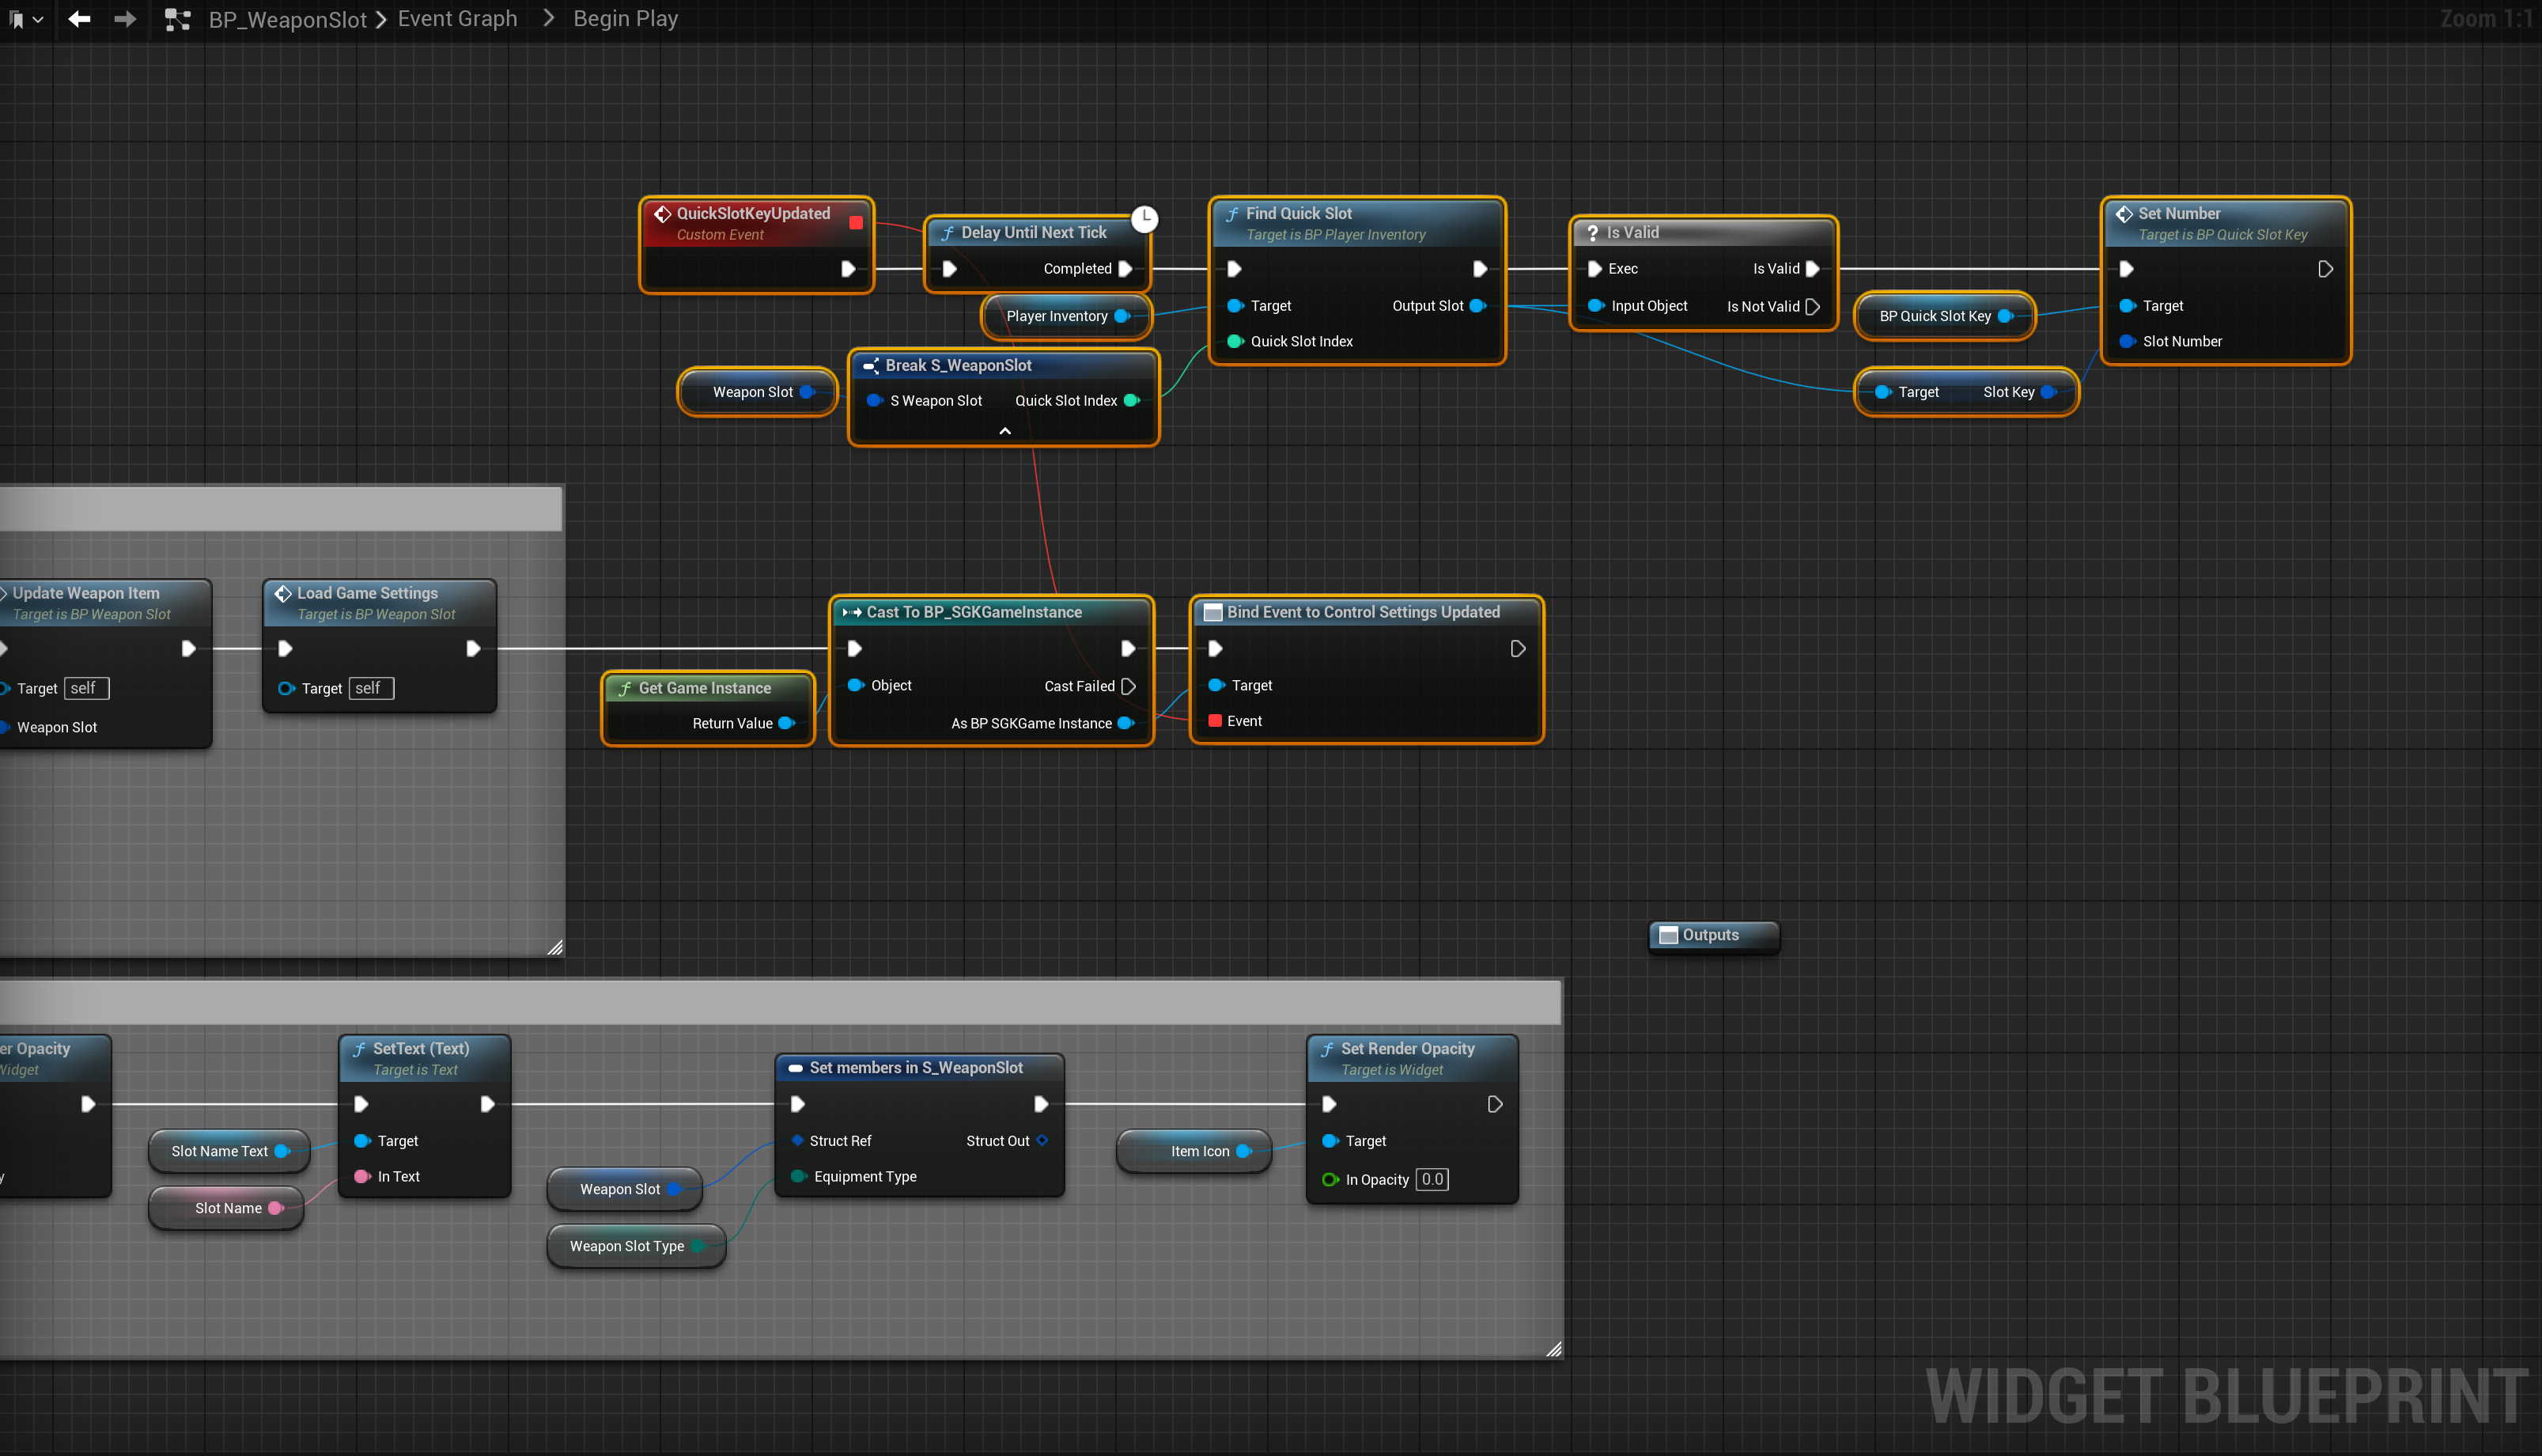
Task: Collapse the Break S_WeaponSlot node pins
Action: pos(1004,431)
